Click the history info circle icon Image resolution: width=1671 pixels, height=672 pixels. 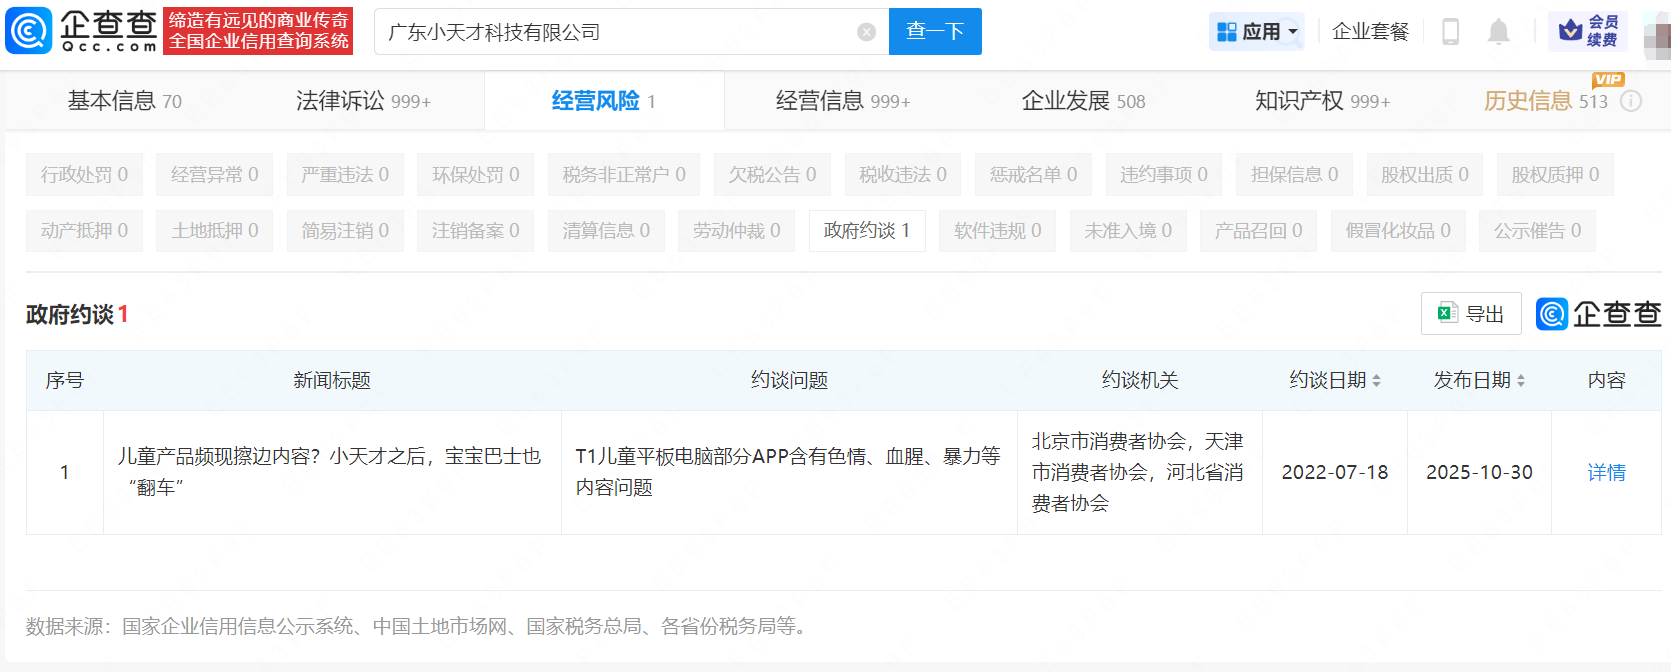click(x=1631, y=101)
